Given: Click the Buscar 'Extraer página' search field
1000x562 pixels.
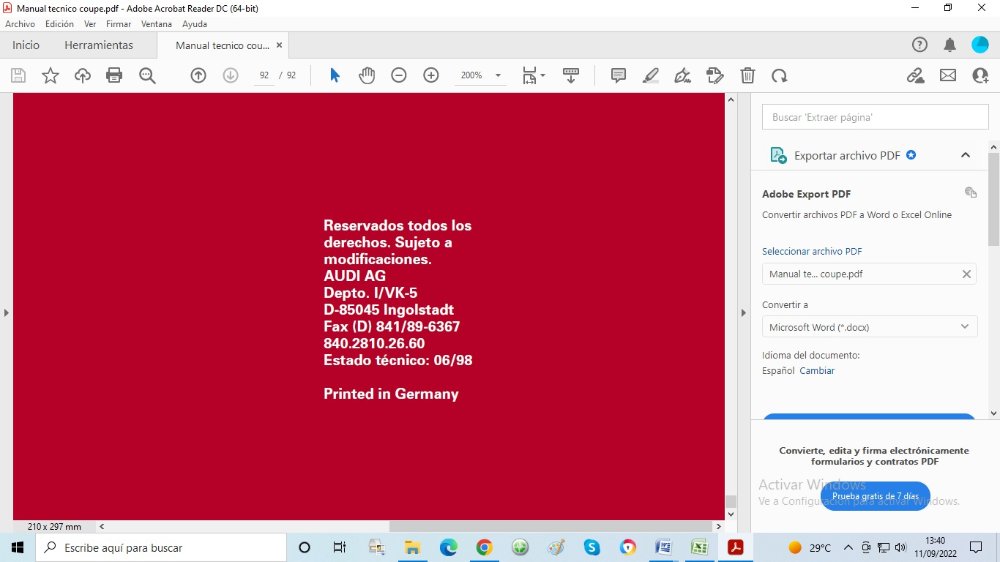Looking at the screenshot, I should (x=875, y=117).
